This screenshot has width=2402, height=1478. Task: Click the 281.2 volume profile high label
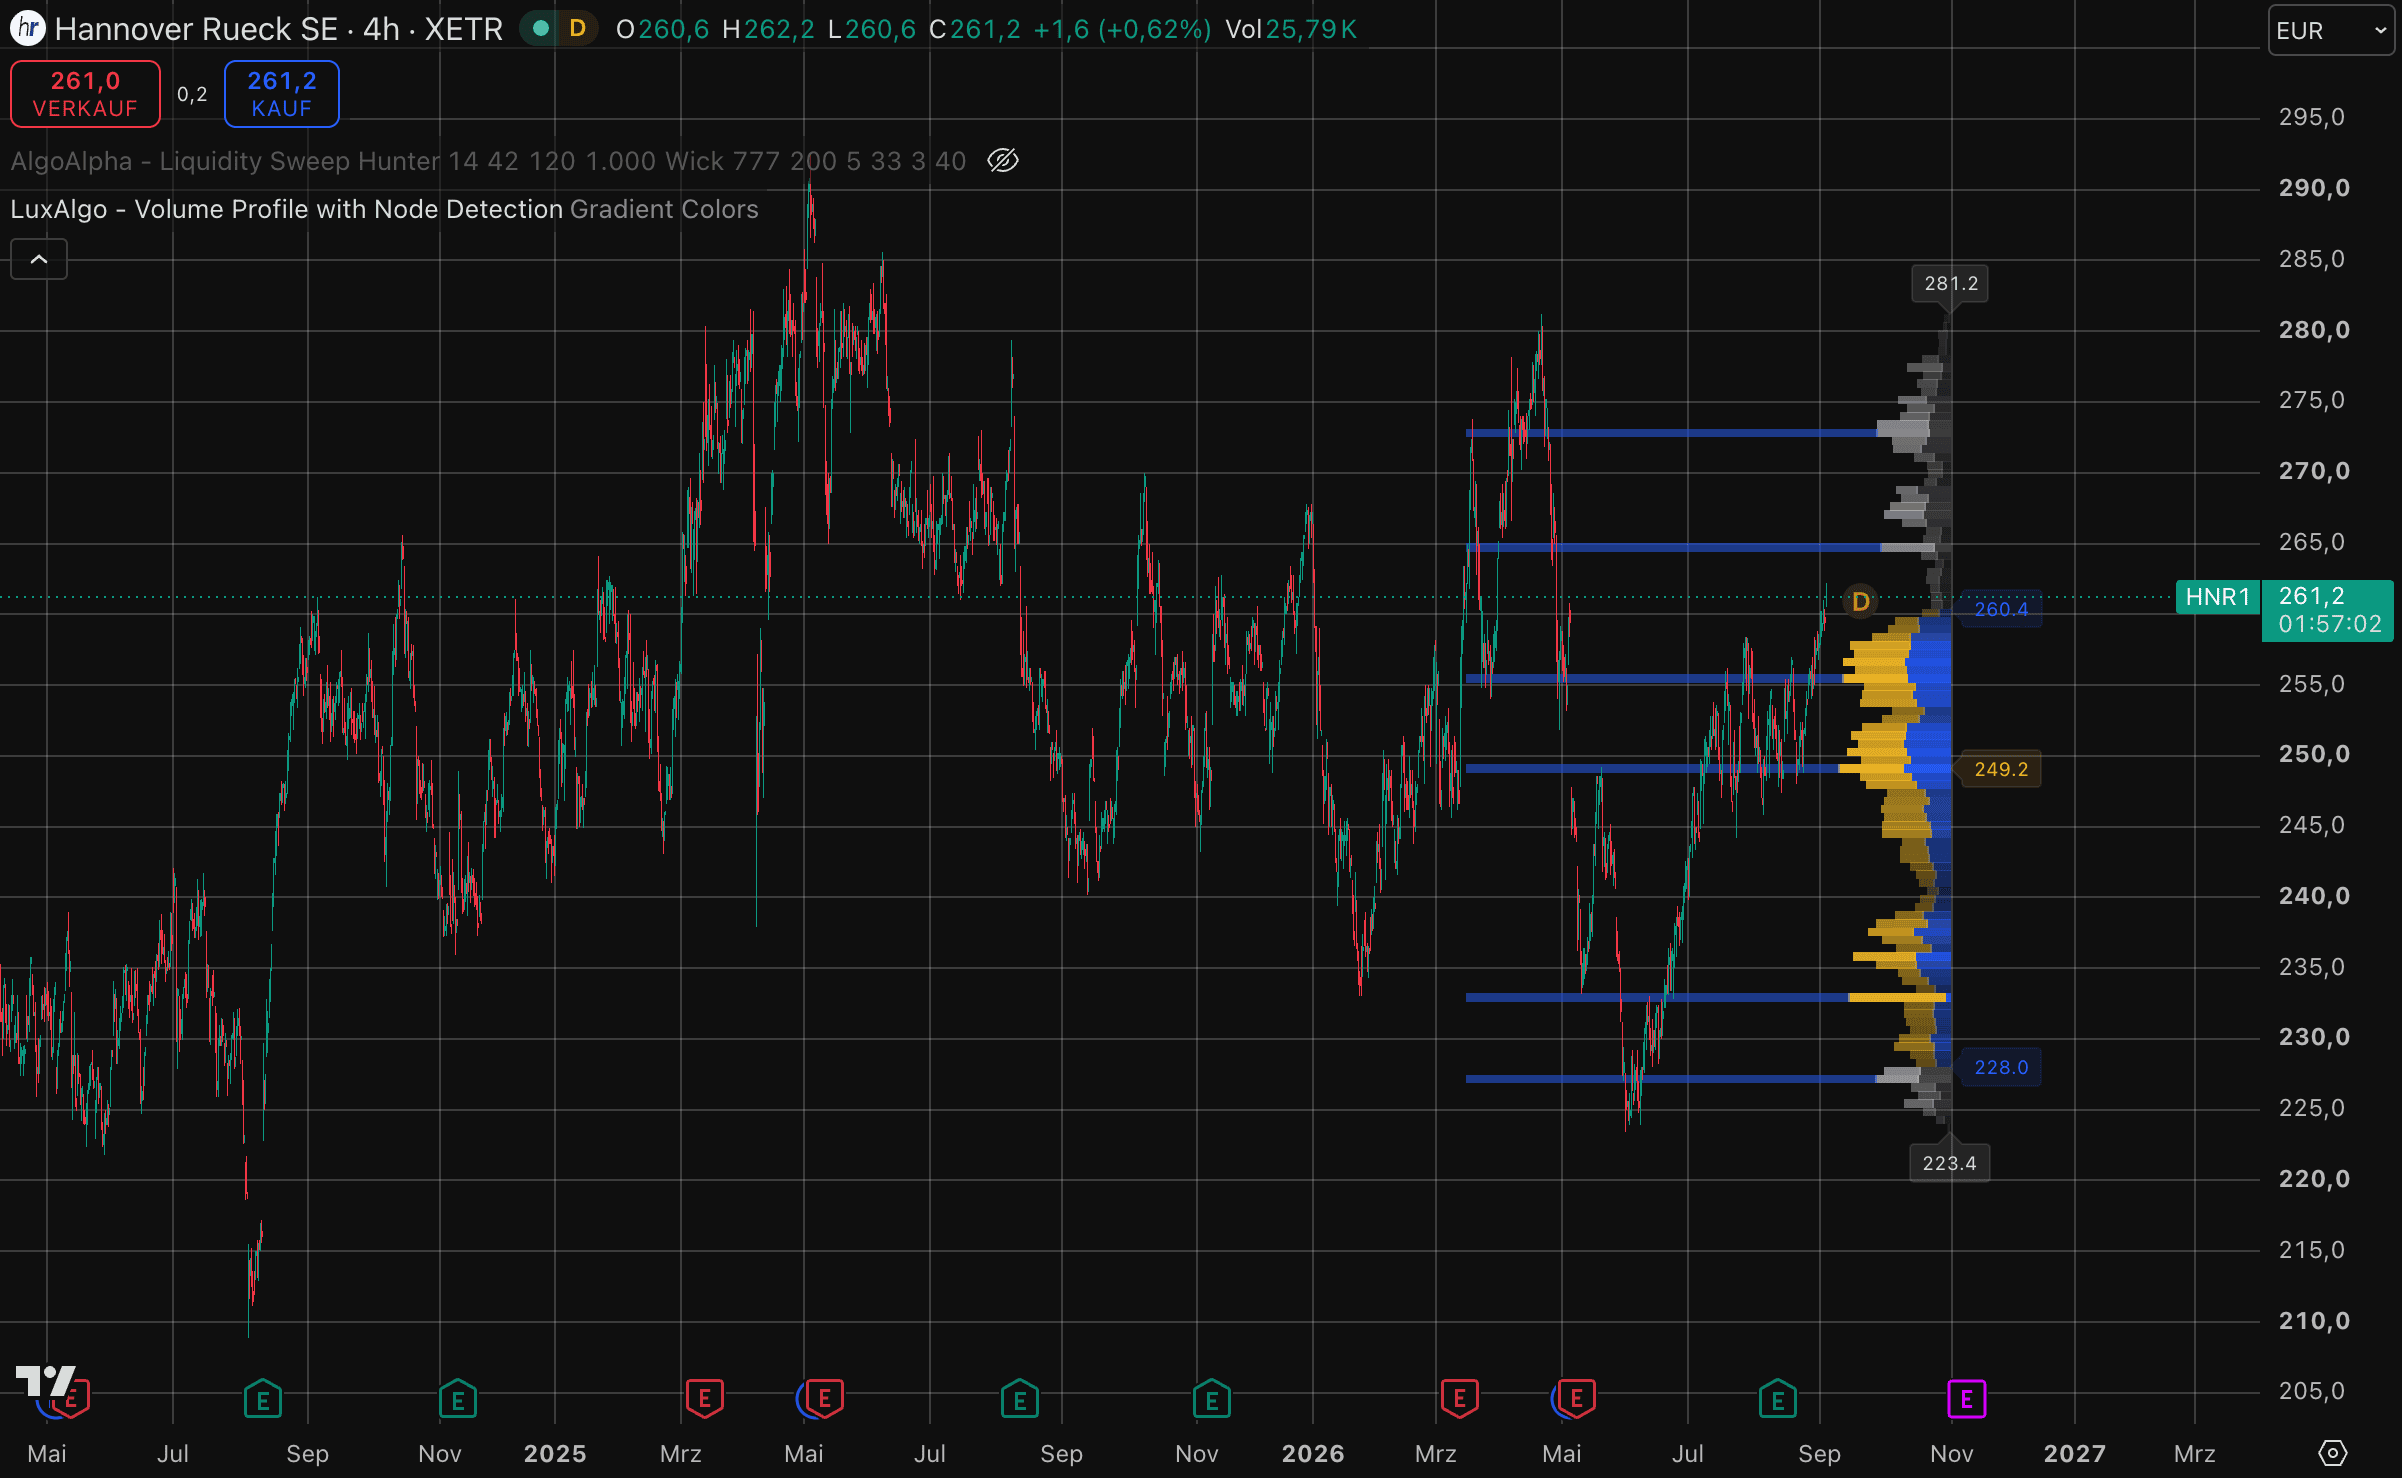[x=1950, y=283]
